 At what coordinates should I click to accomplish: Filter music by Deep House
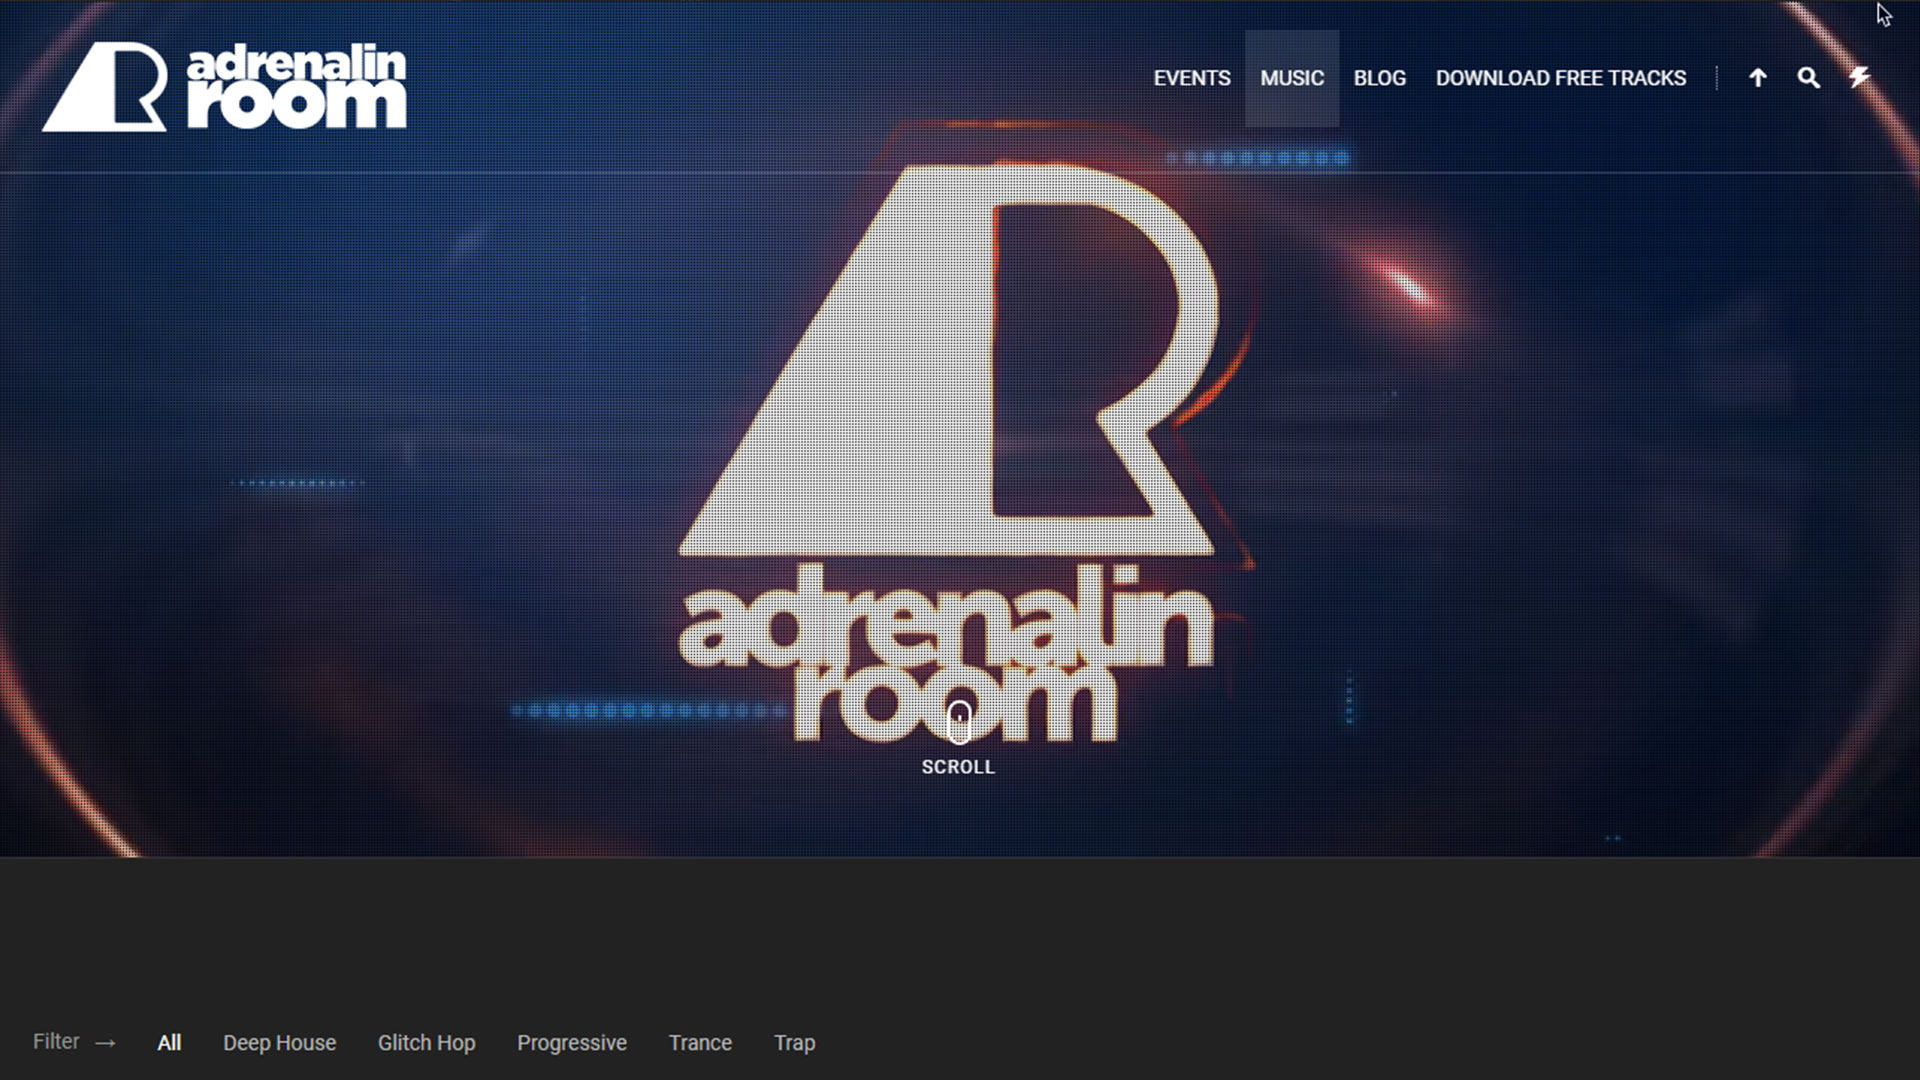coord(280,1043)
